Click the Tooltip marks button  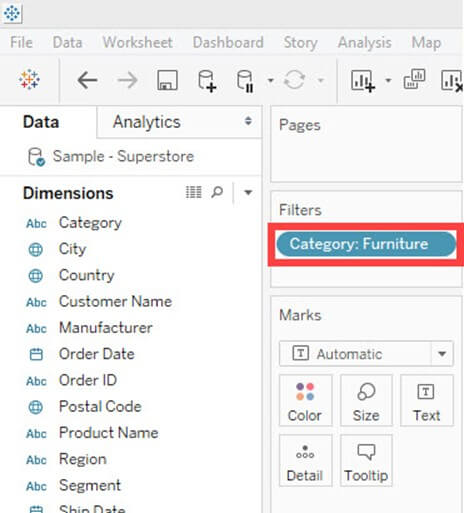point(366,460)
